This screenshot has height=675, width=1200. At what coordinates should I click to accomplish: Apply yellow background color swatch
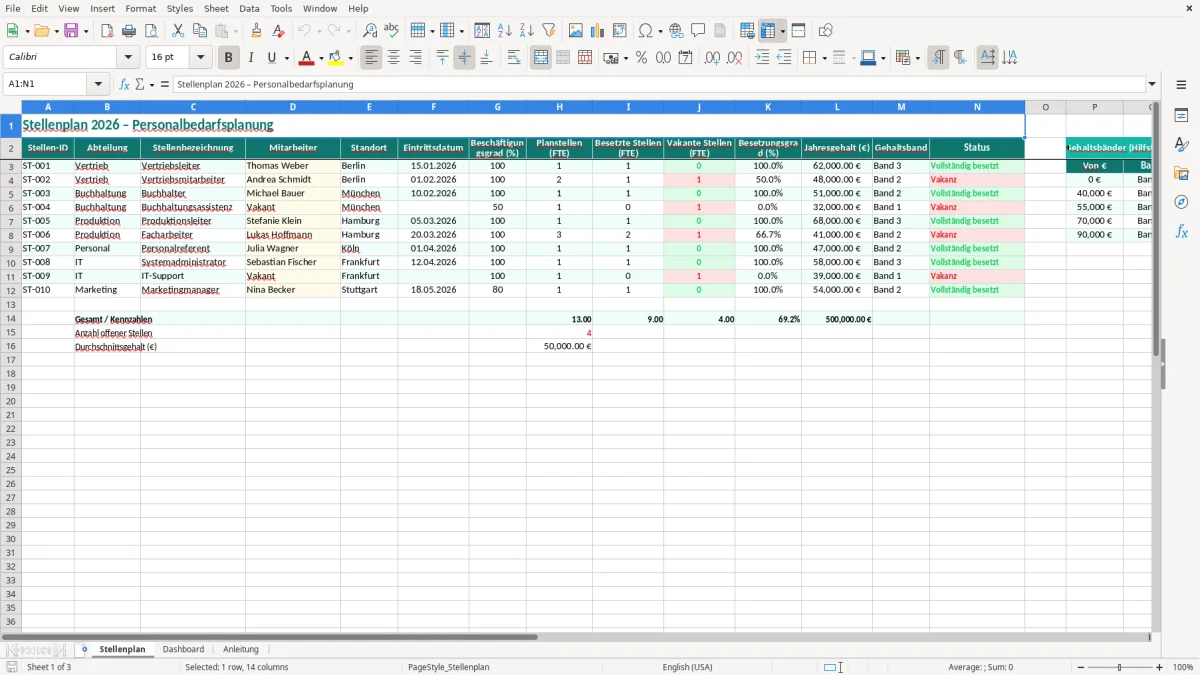(x=336, y=58)
